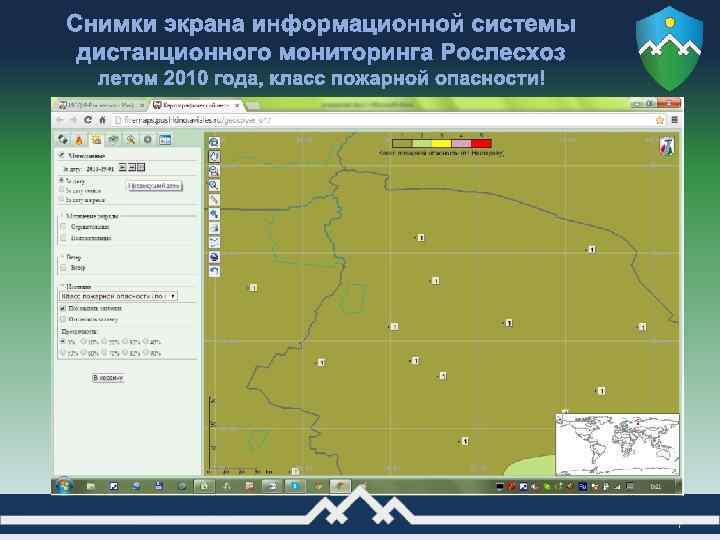
Task: Open the Windows Start orb
Action: (x=63, y=486)
